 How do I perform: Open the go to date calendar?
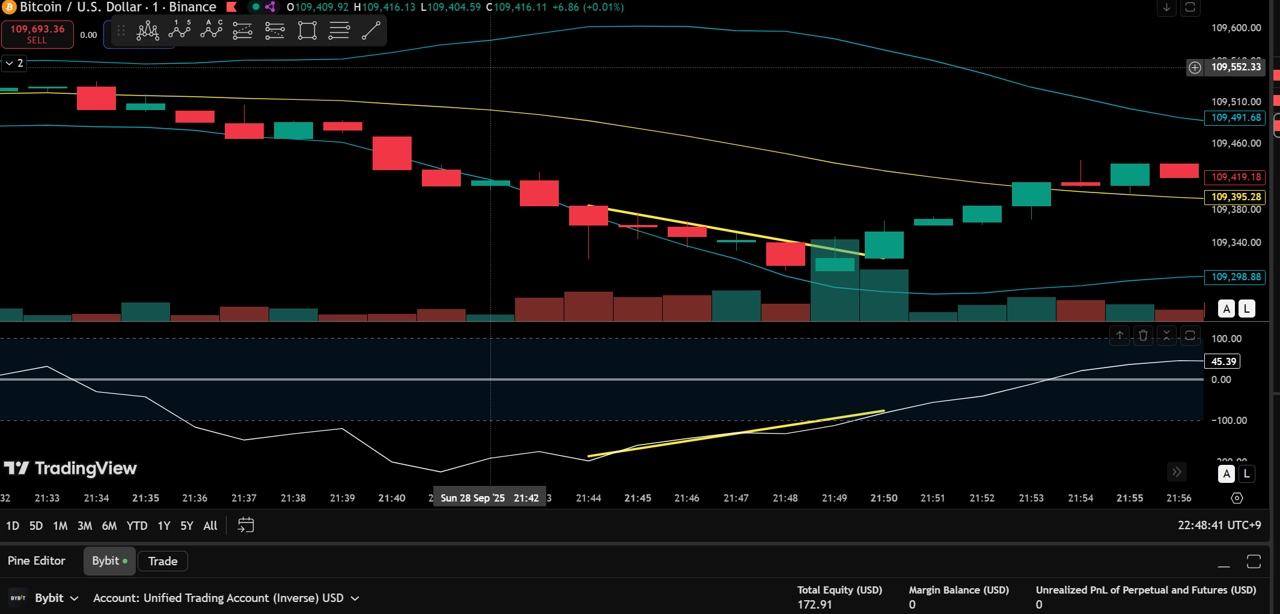(246, 525)
